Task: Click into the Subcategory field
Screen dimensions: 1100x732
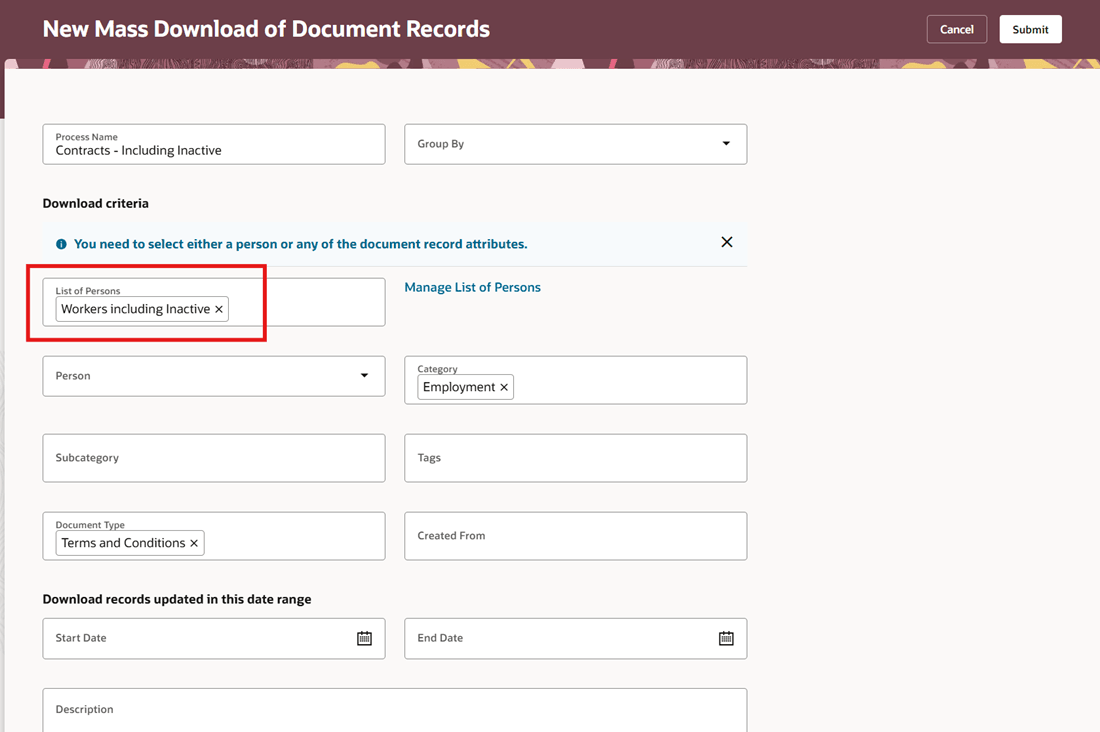Action: (214, 458)
